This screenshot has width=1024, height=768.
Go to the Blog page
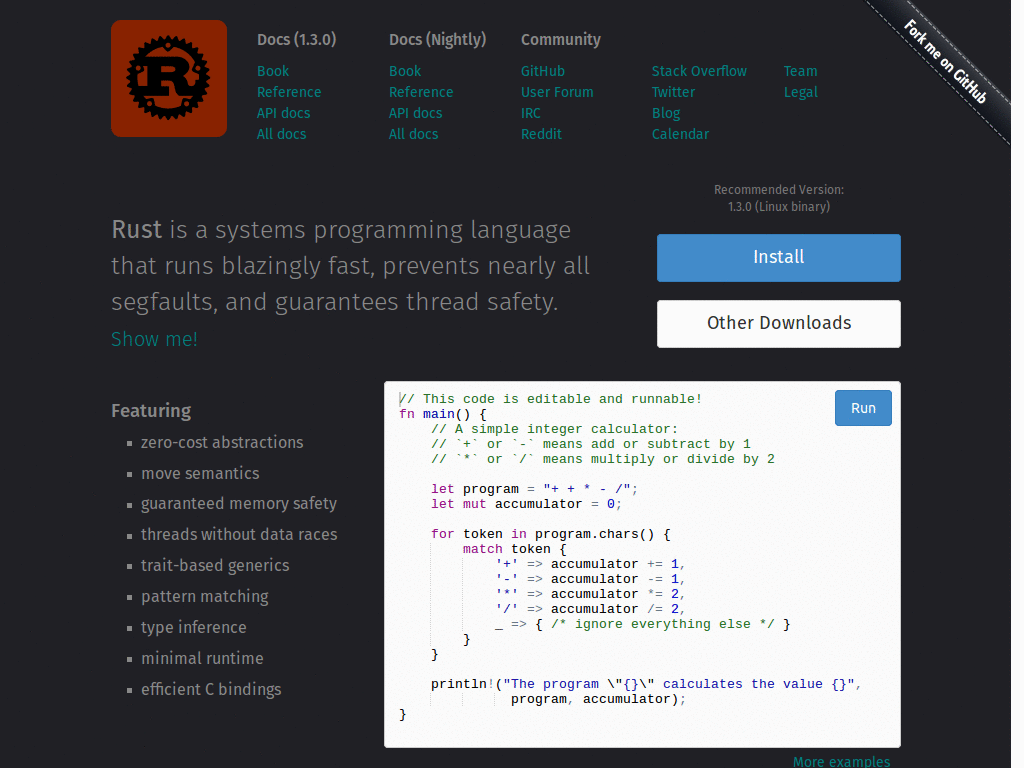(x=665, y=113)
